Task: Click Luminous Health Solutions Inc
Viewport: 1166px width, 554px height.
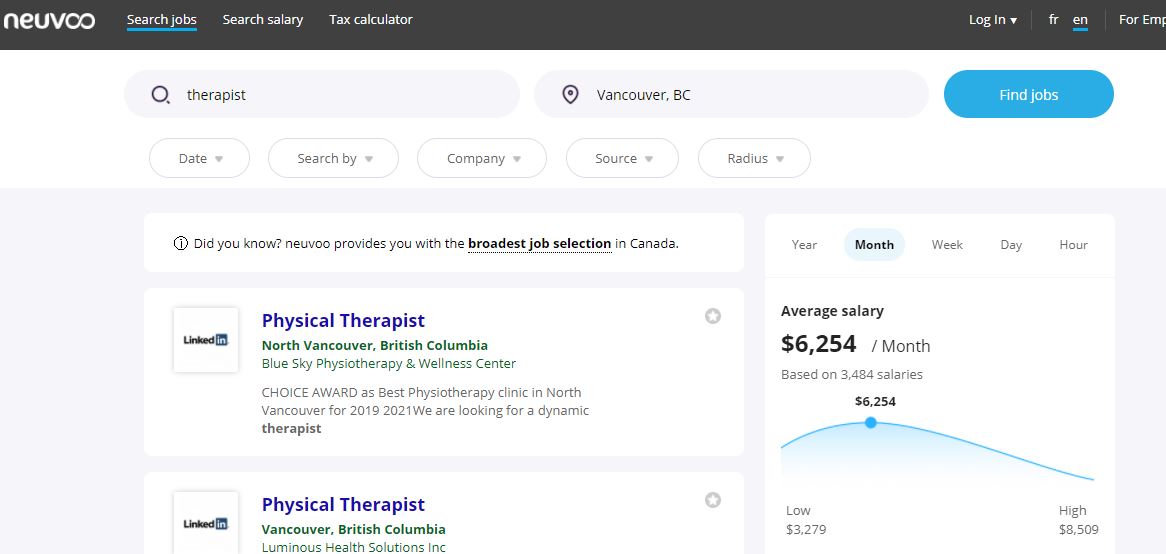Action: pos(354,547)
